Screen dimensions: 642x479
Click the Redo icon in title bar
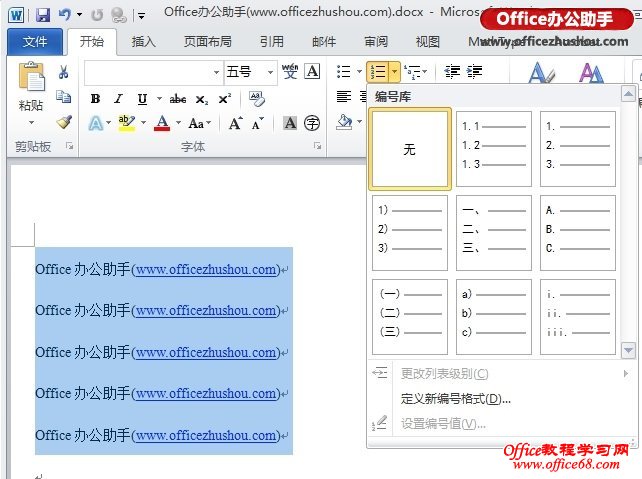(x=97, y=16)
